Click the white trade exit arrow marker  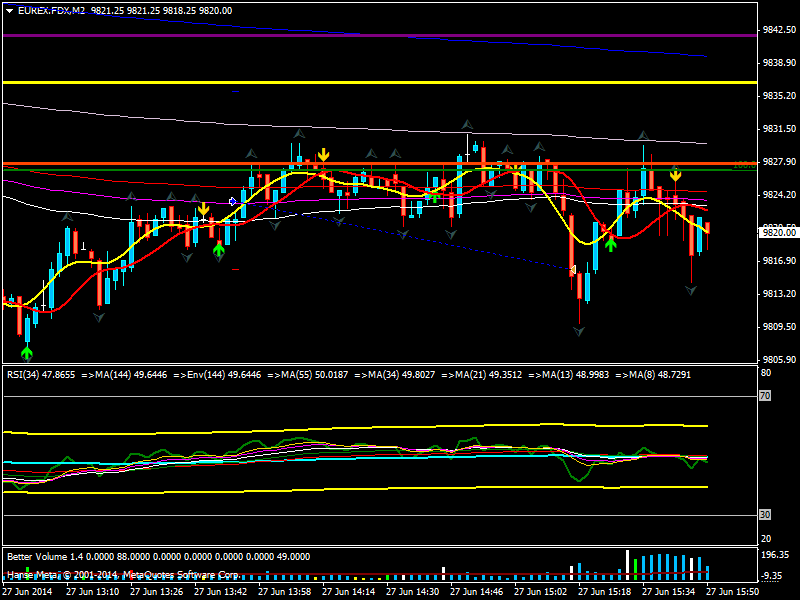[573, 270]
